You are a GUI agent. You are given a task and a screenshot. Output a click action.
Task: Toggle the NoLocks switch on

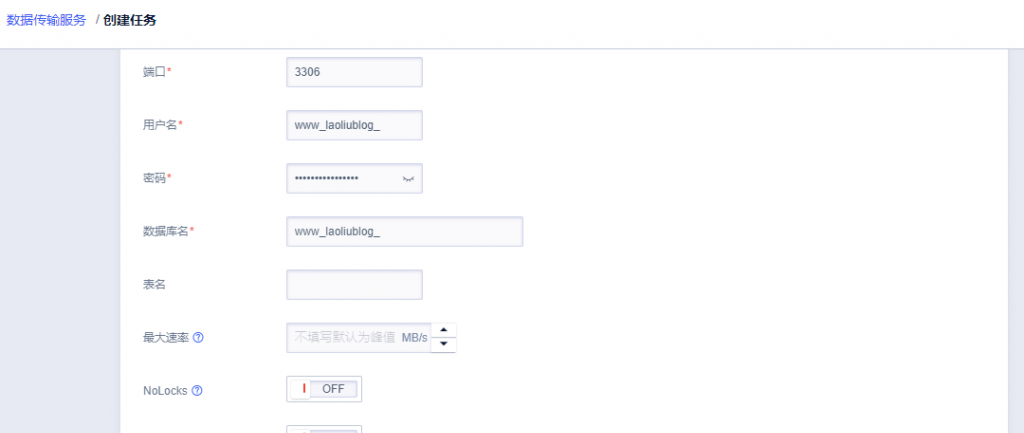pos(324,389)
